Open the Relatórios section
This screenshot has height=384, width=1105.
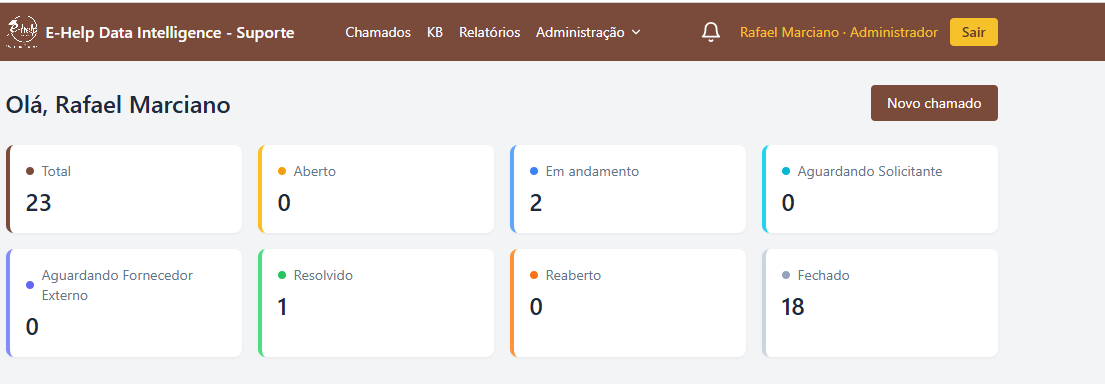click(x=489, y=32)
